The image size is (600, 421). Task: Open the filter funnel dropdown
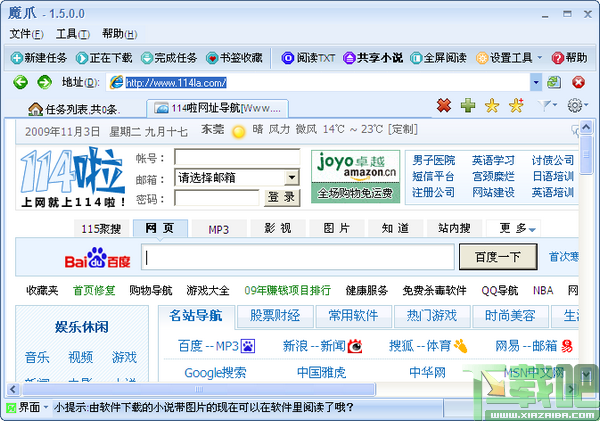click(x=546, y=105)
